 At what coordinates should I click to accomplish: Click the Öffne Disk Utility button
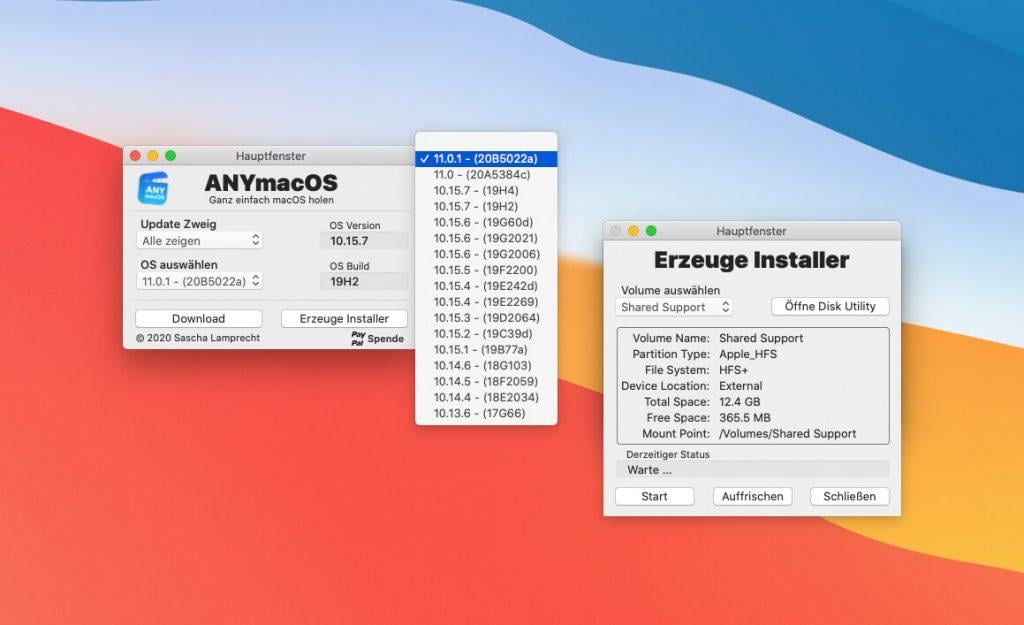[x=830, y=306]
